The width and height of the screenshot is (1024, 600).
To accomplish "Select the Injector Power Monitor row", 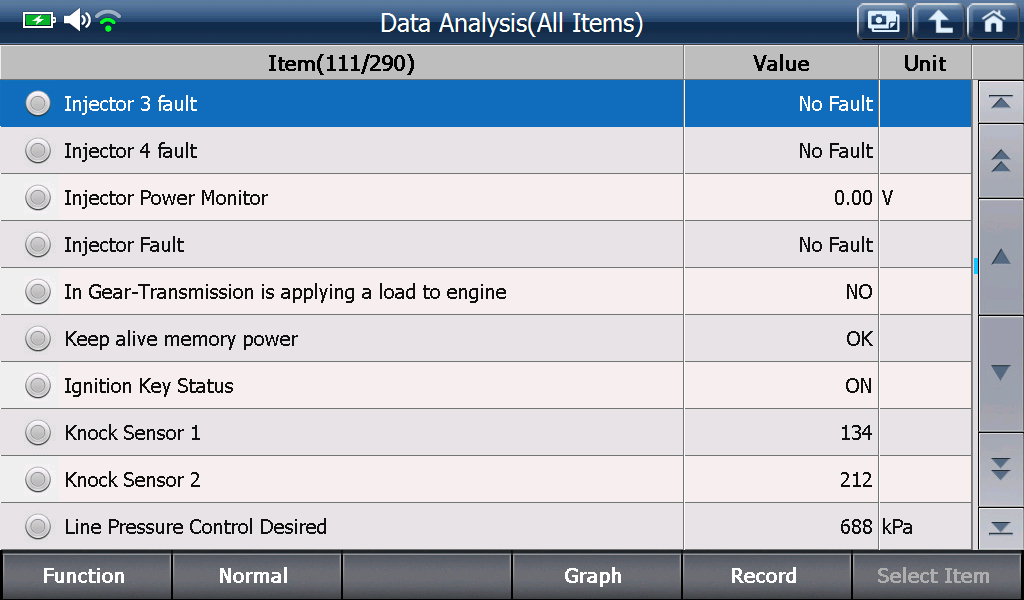I will point(486,198).
